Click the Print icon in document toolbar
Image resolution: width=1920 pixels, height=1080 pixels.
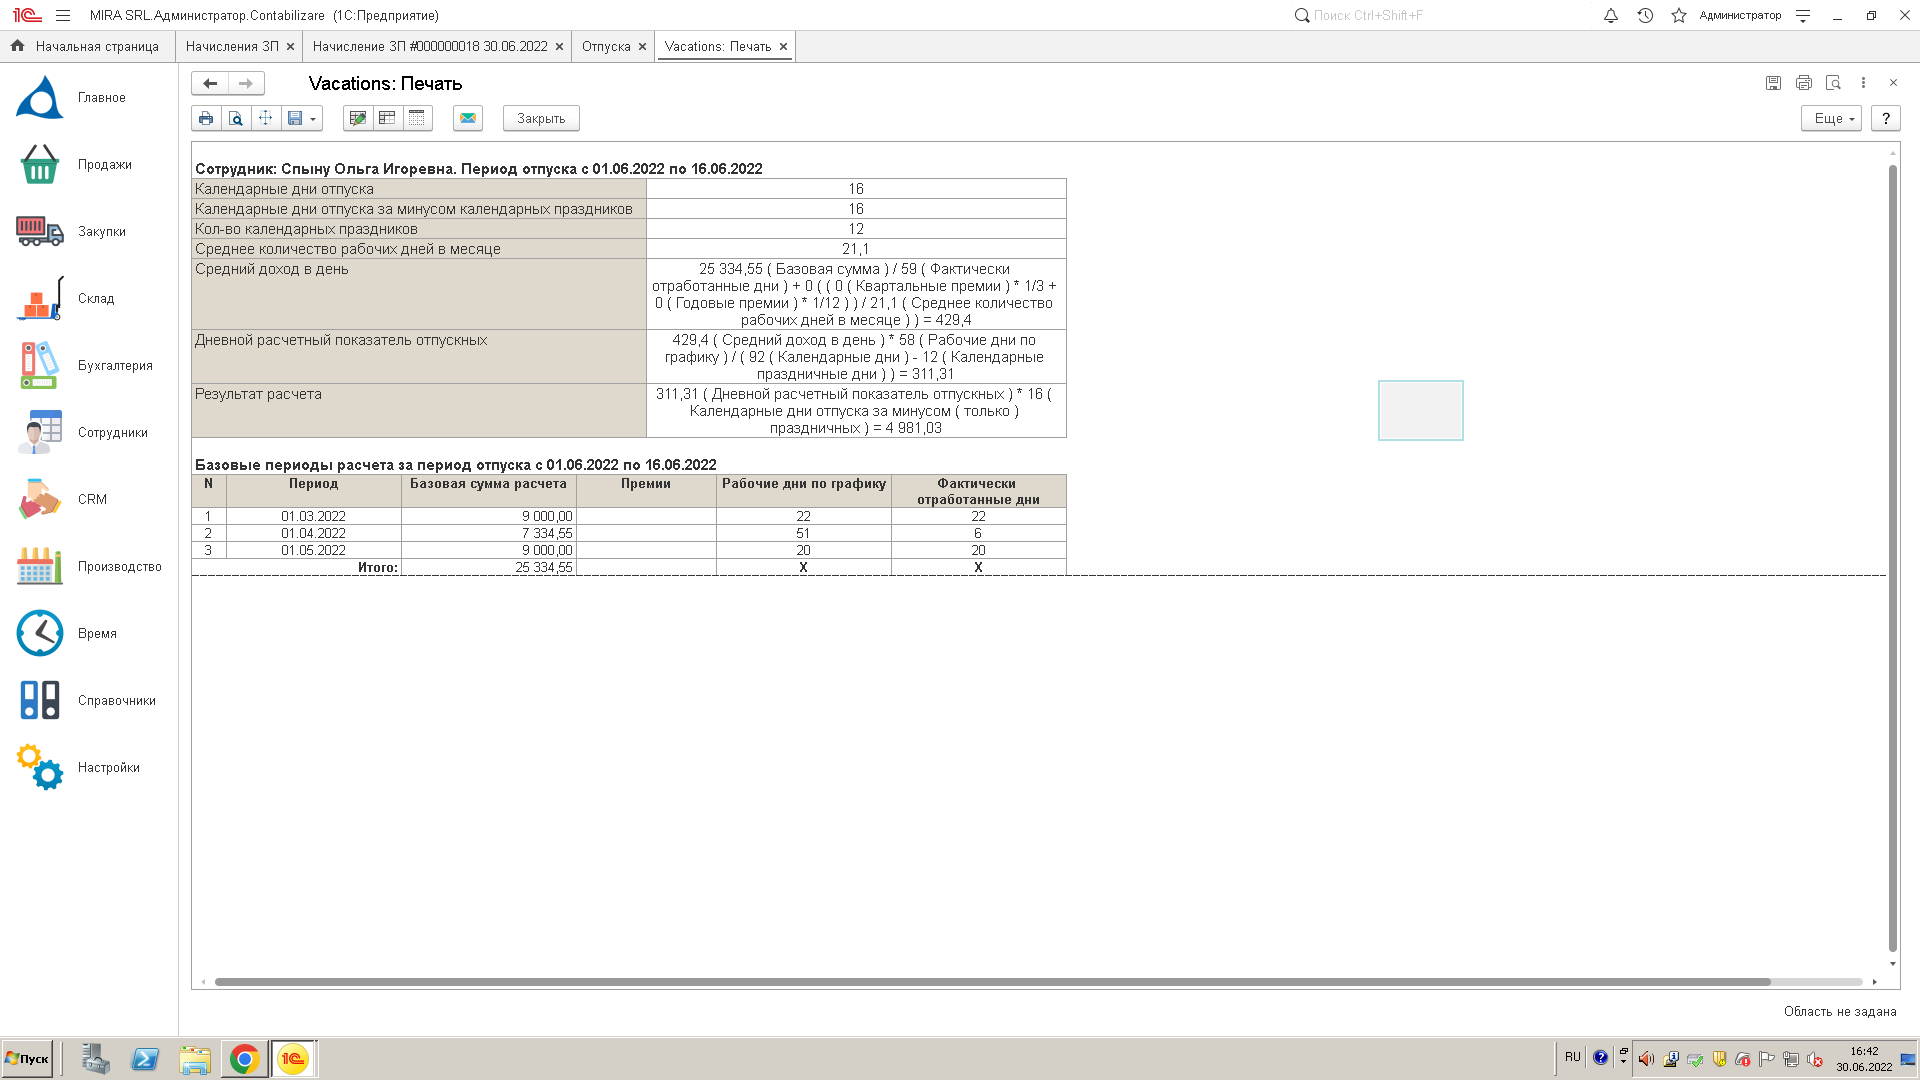(x=206, y=118)
